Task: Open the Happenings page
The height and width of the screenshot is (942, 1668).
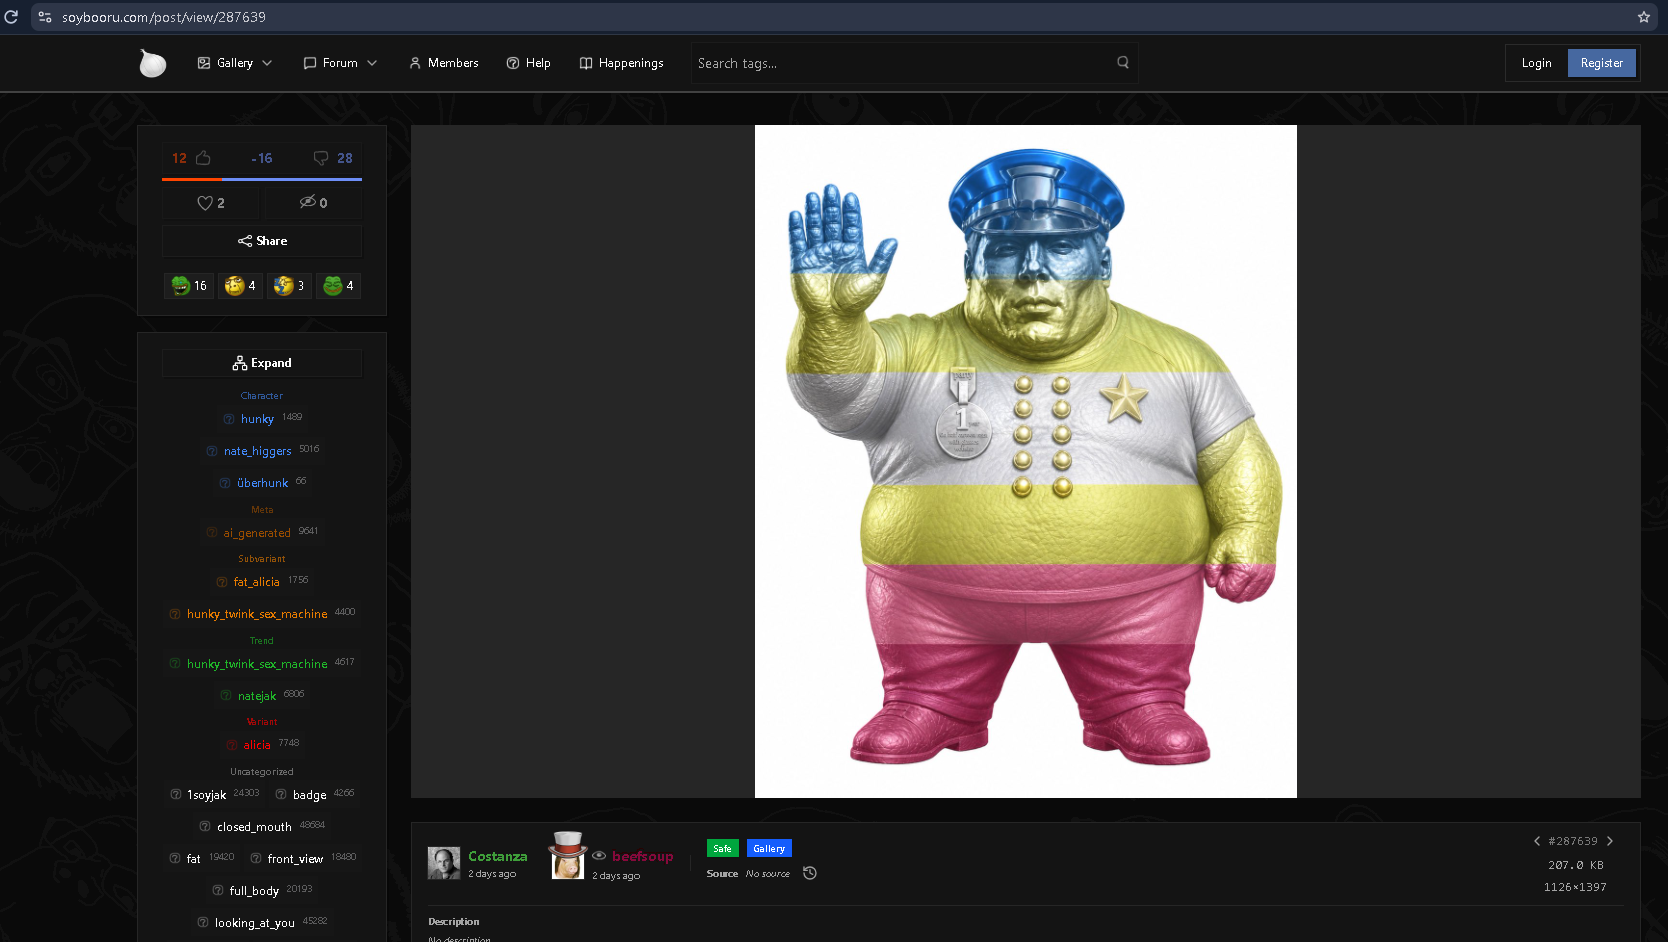Action: coord(621,63)
